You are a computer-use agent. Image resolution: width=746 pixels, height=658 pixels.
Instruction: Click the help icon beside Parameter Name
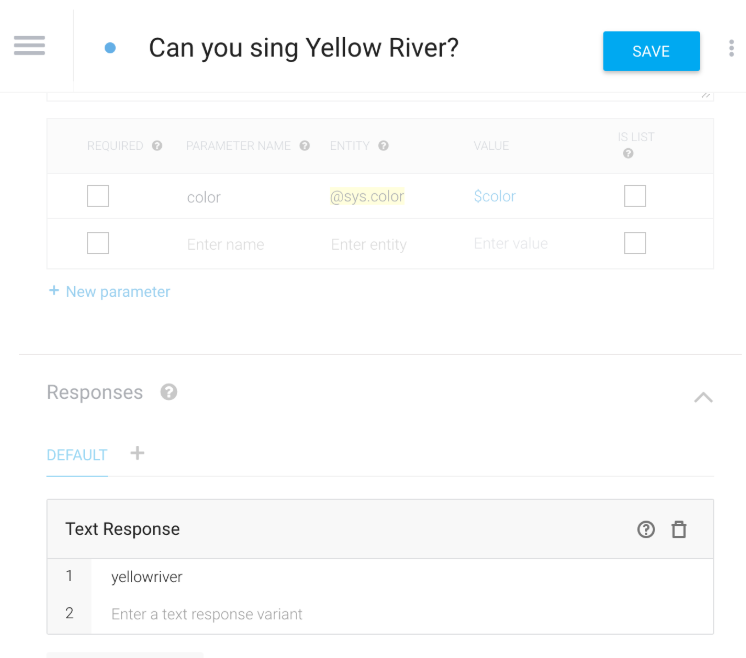click(304, 146)
